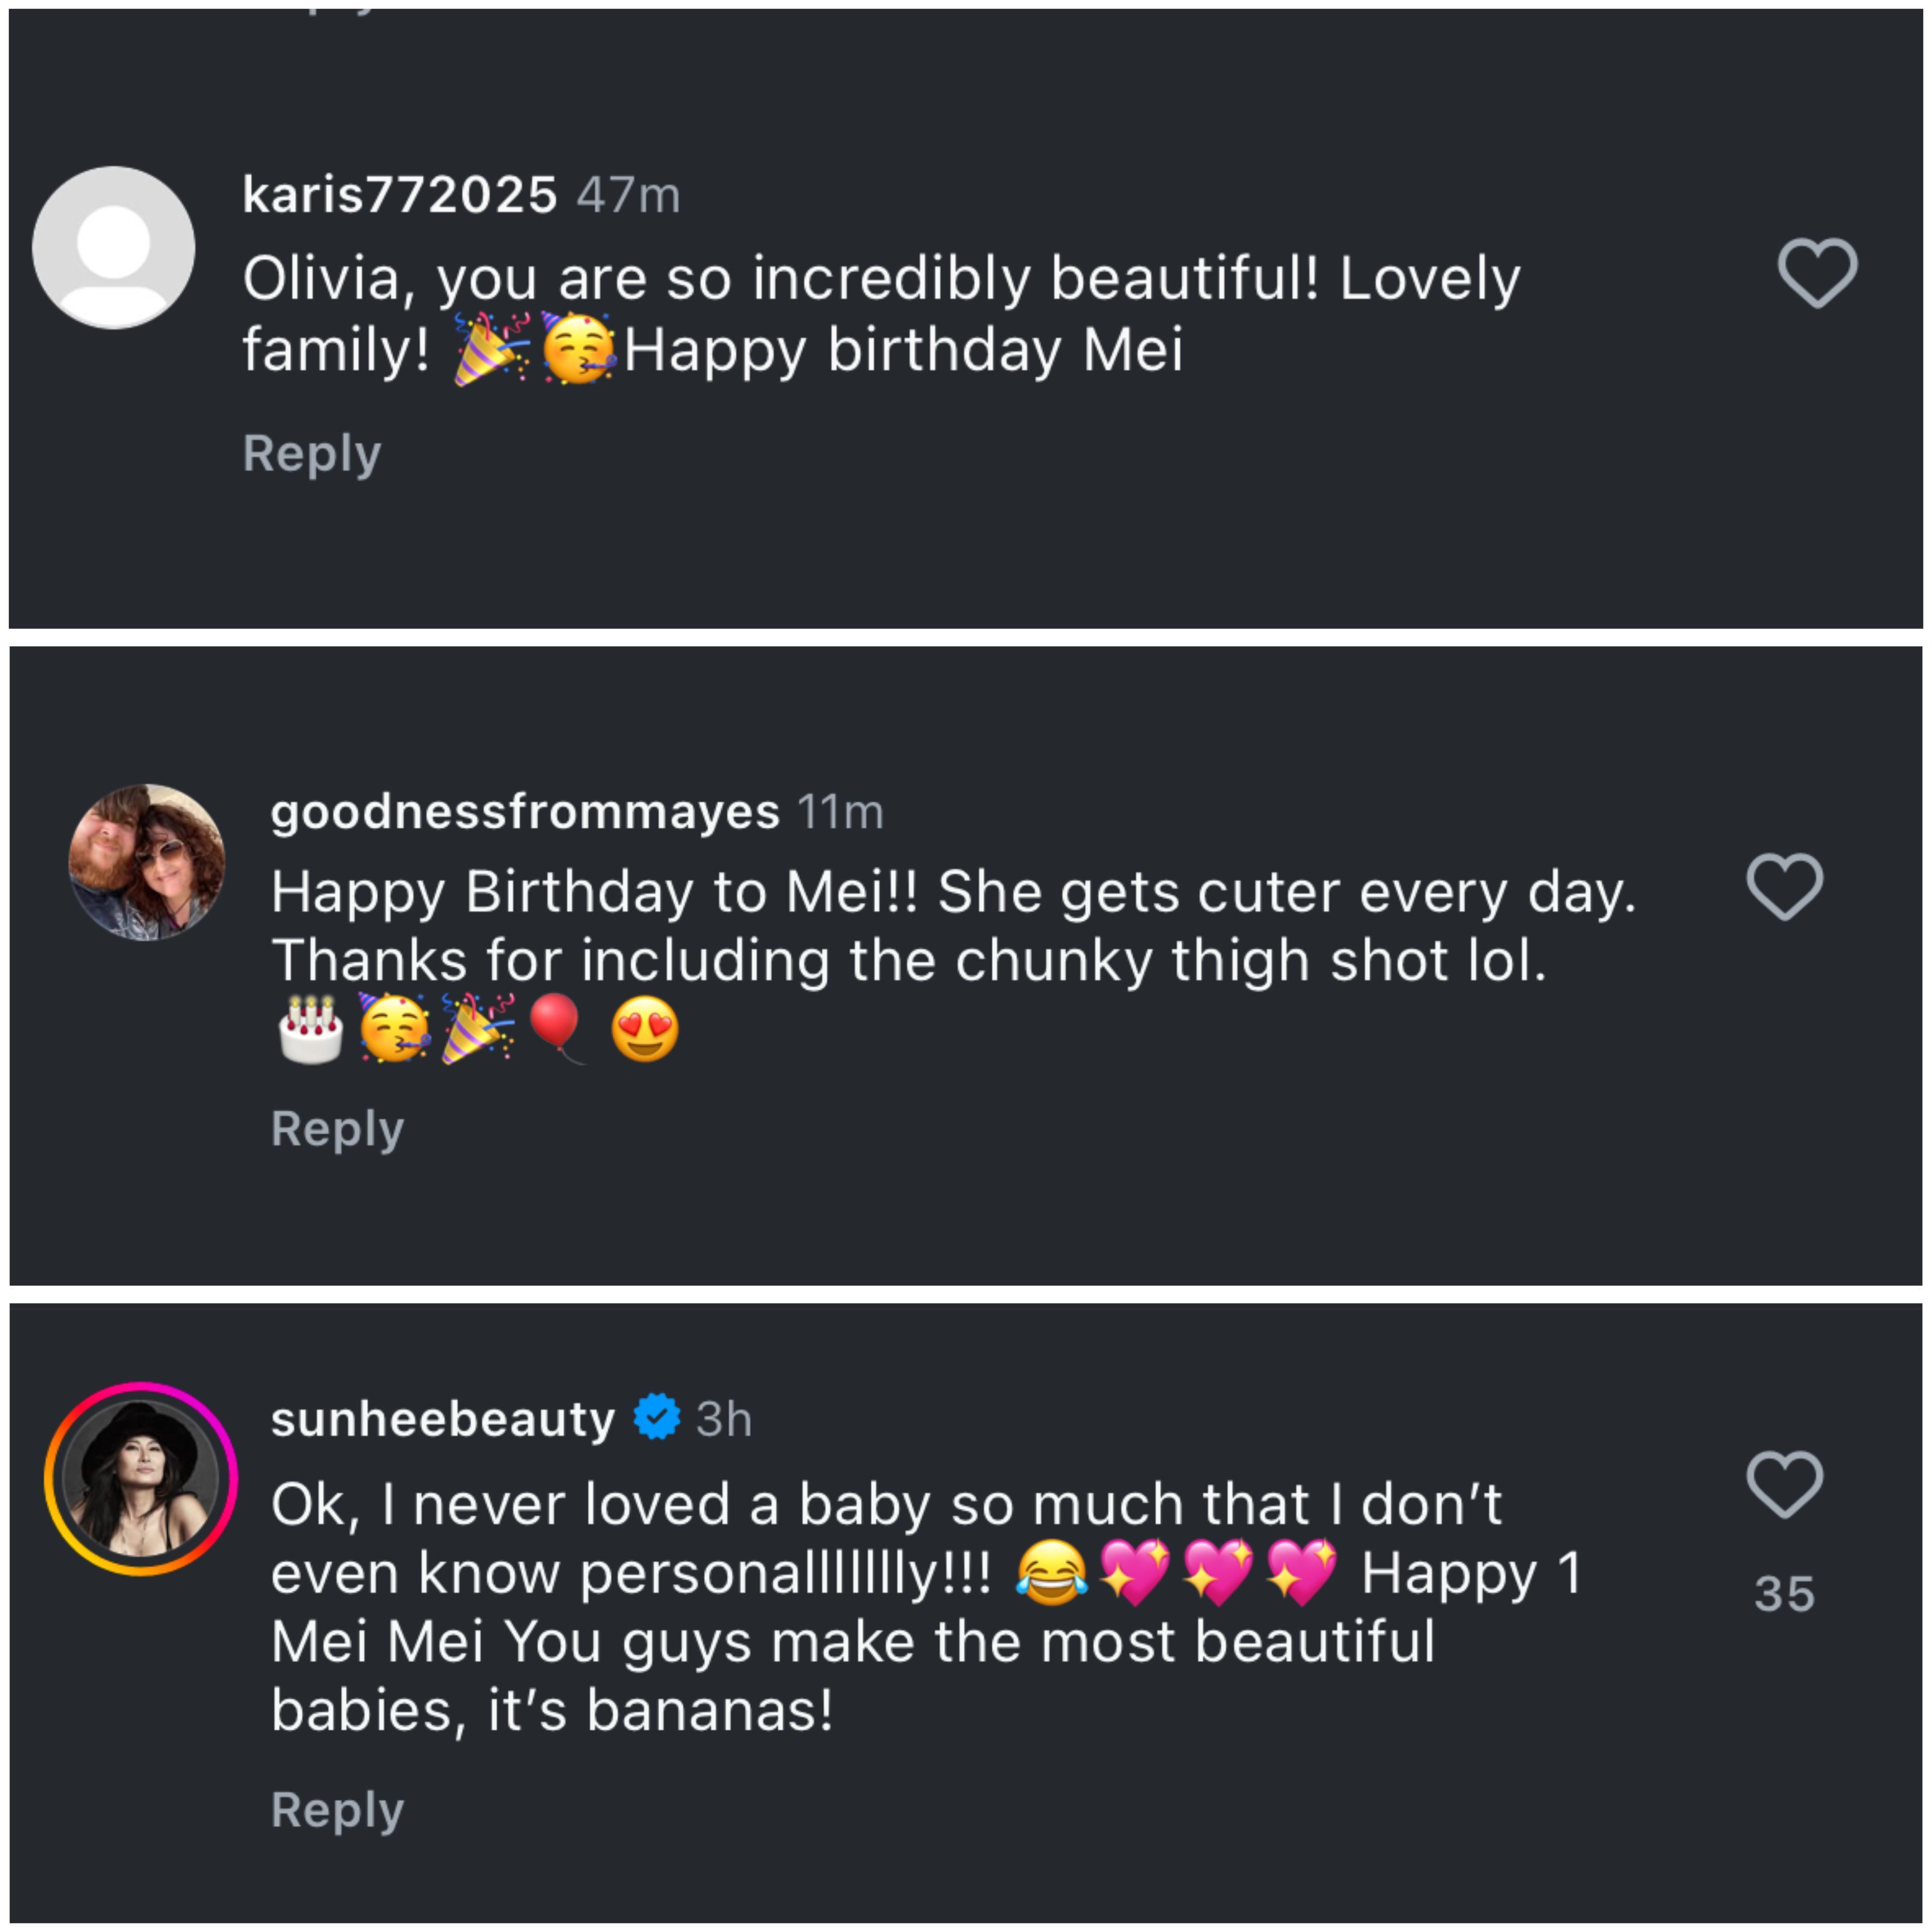Go to sunheebeauty's profile via username
The height and width of the screenshot is (1932, 1932).
[442, 1419]
